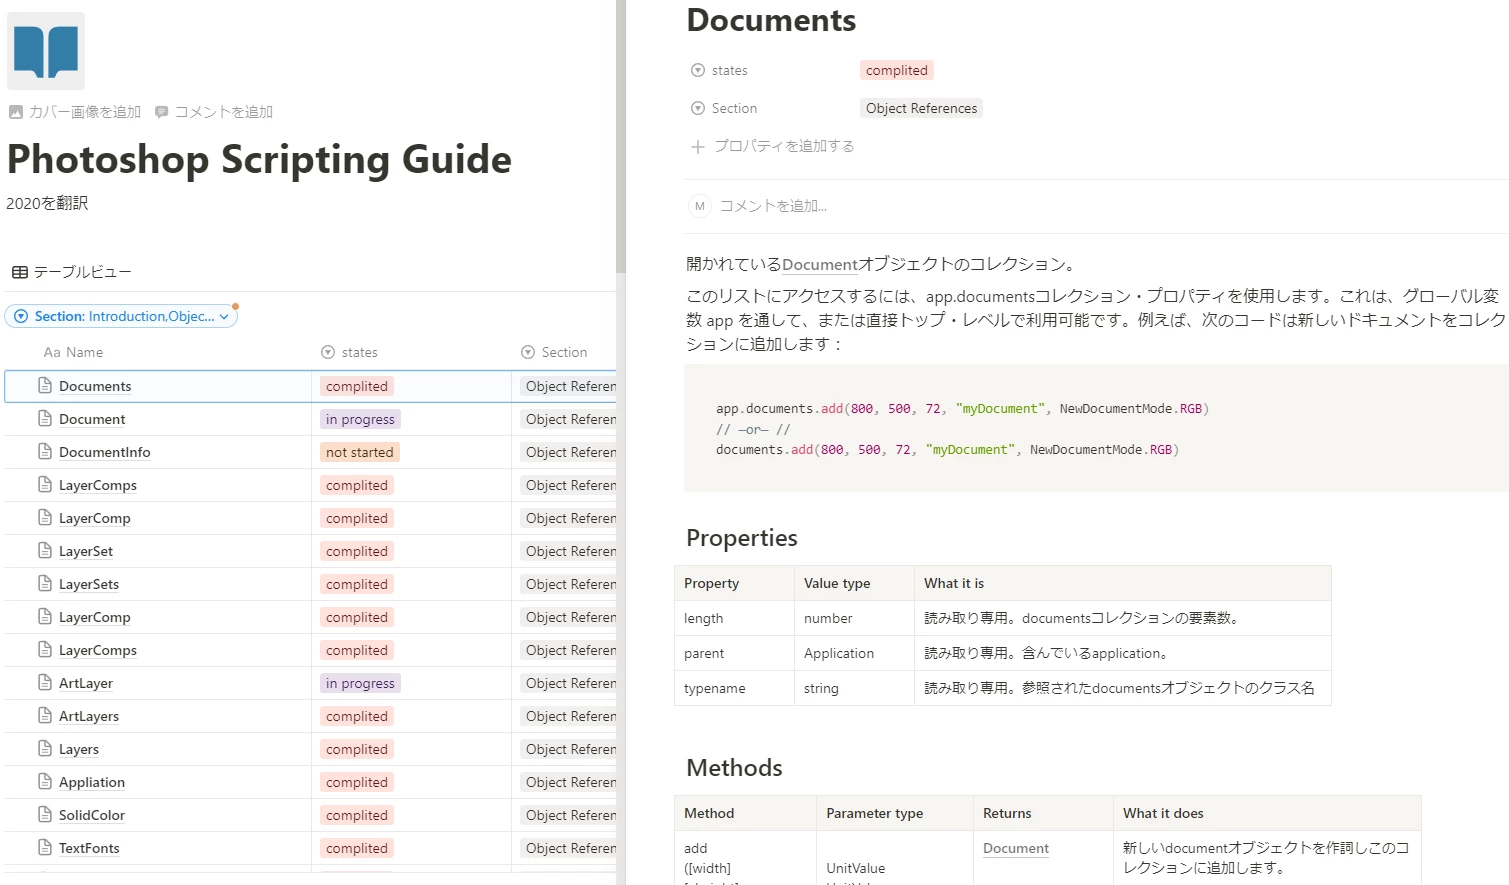
Task: Change the in progress state of ArtLayer row
Action: pyautogui.click(x=360, y=683)
